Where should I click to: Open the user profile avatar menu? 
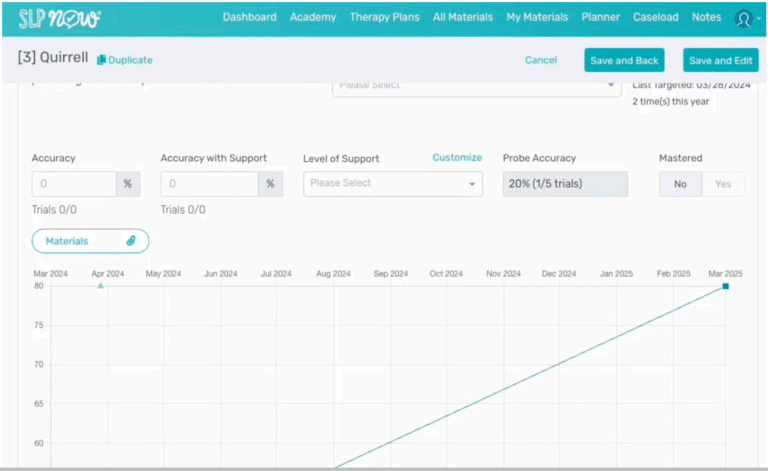tap(743, 18)
